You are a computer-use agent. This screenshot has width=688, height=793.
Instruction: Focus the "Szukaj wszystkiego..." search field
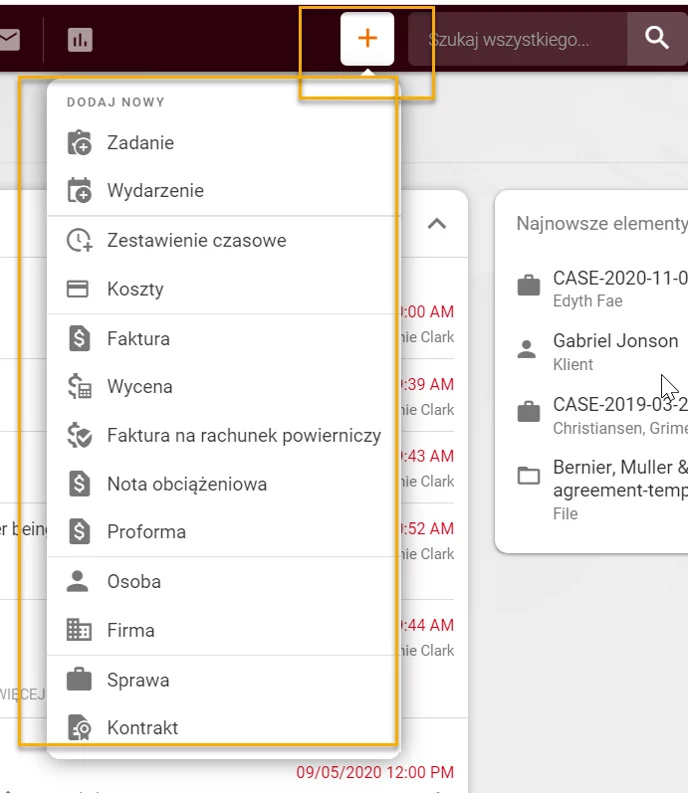518,39
